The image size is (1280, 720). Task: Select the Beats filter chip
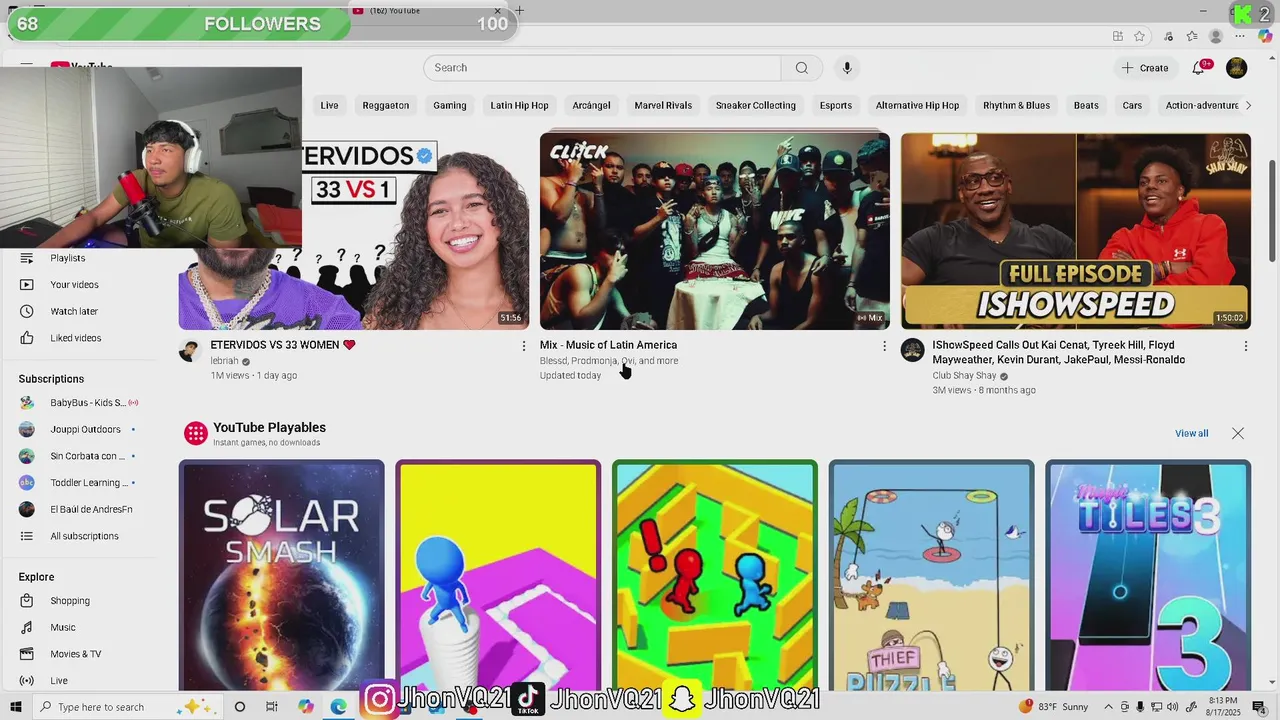[x=1086, y=105]
